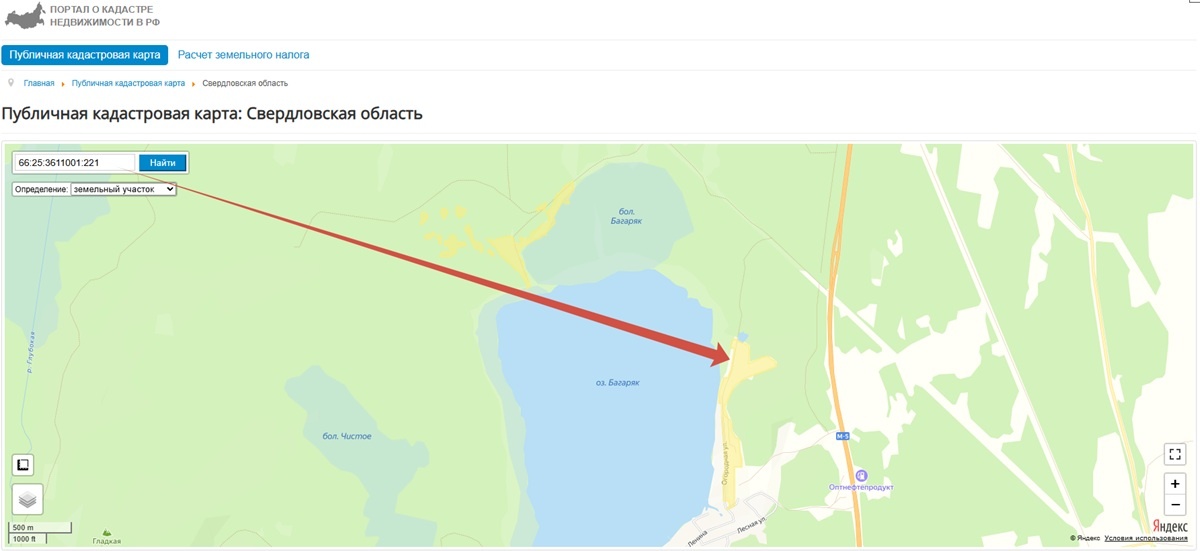Viewport: 1200px width, 551px height.
Task: Click the оз. Багаряк lake label
Action: point(617,383)
